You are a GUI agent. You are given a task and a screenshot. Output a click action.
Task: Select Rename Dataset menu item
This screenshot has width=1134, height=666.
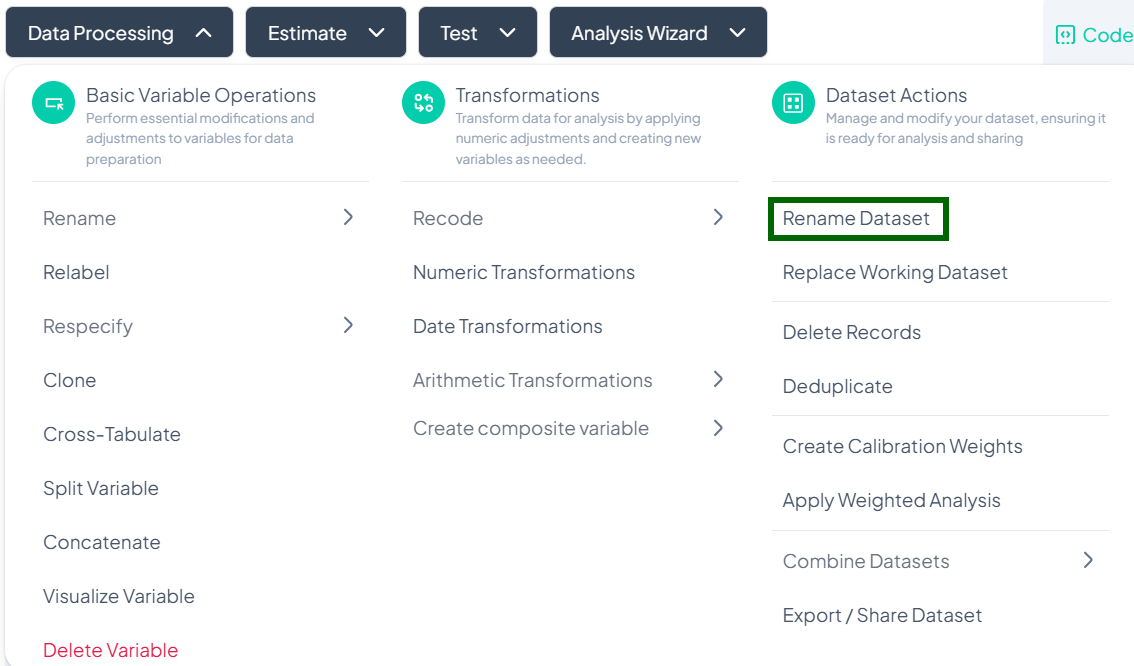point(857,219)
